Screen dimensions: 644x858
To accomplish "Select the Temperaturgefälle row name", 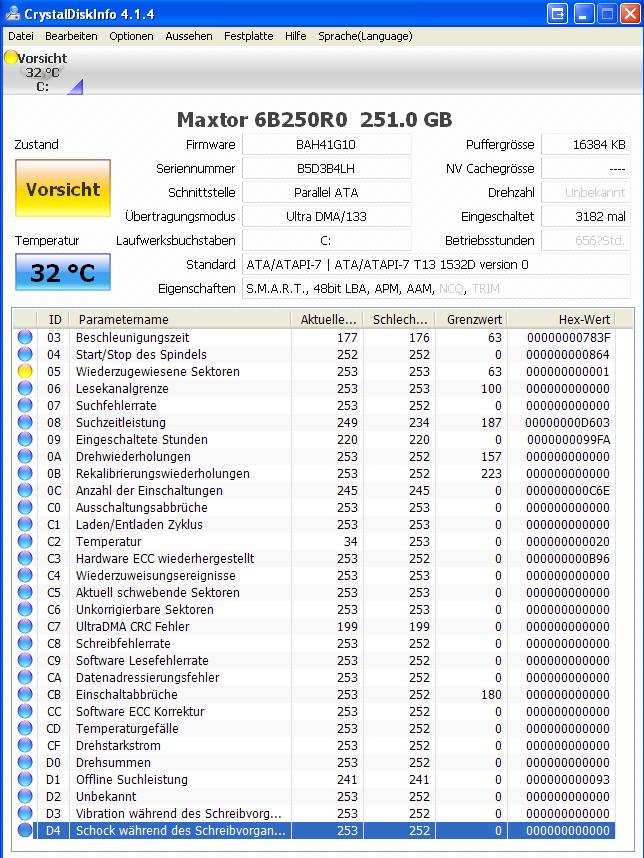I will tap(127, 728).
